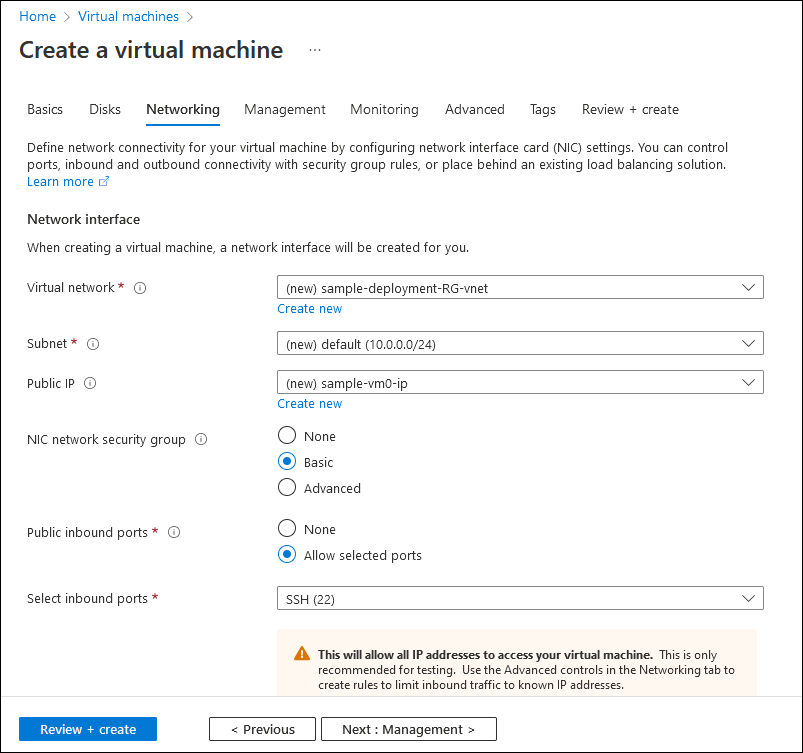Image resolution: width=803 pixels, height=753 pixels.
Task: Click the ellipsis next to the page title
Action: (314, 49)
